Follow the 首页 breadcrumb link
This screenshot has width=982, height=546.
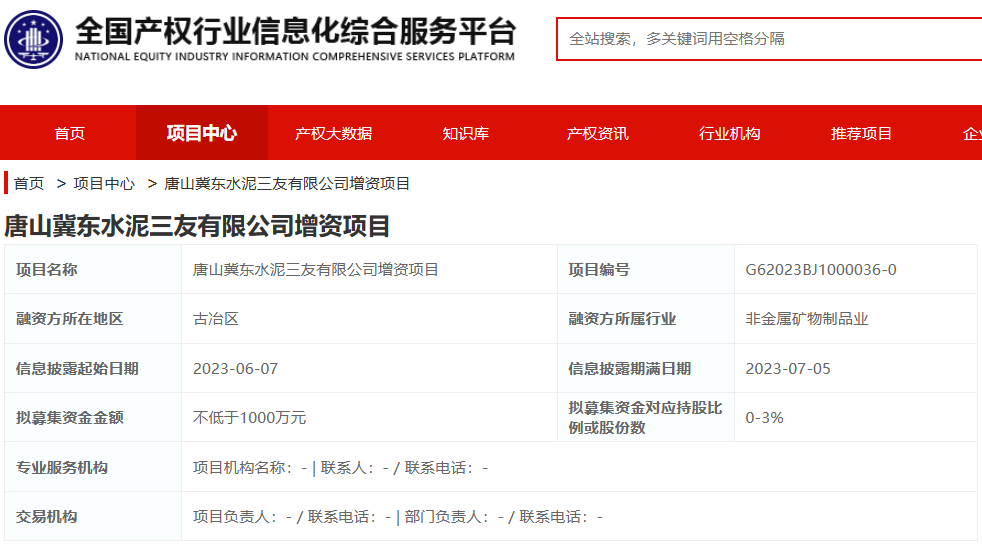pos(29,183)
